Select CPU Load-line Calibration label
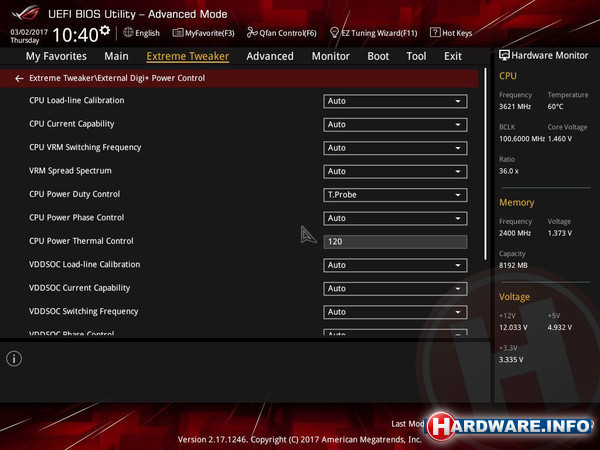 pos(77,101)
